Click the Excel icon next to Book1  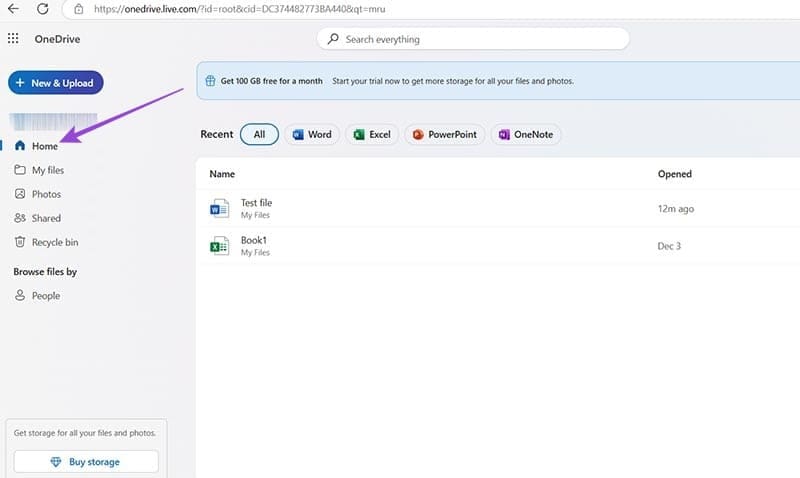219,246
